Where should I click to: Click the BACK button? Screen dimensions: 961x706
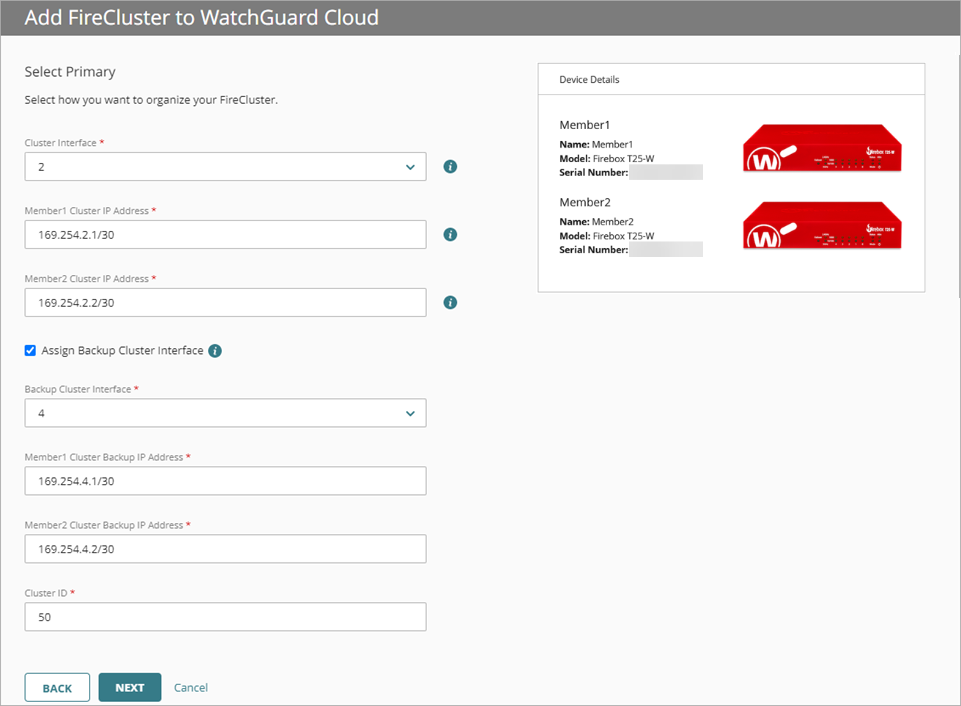tap(57, 687)
